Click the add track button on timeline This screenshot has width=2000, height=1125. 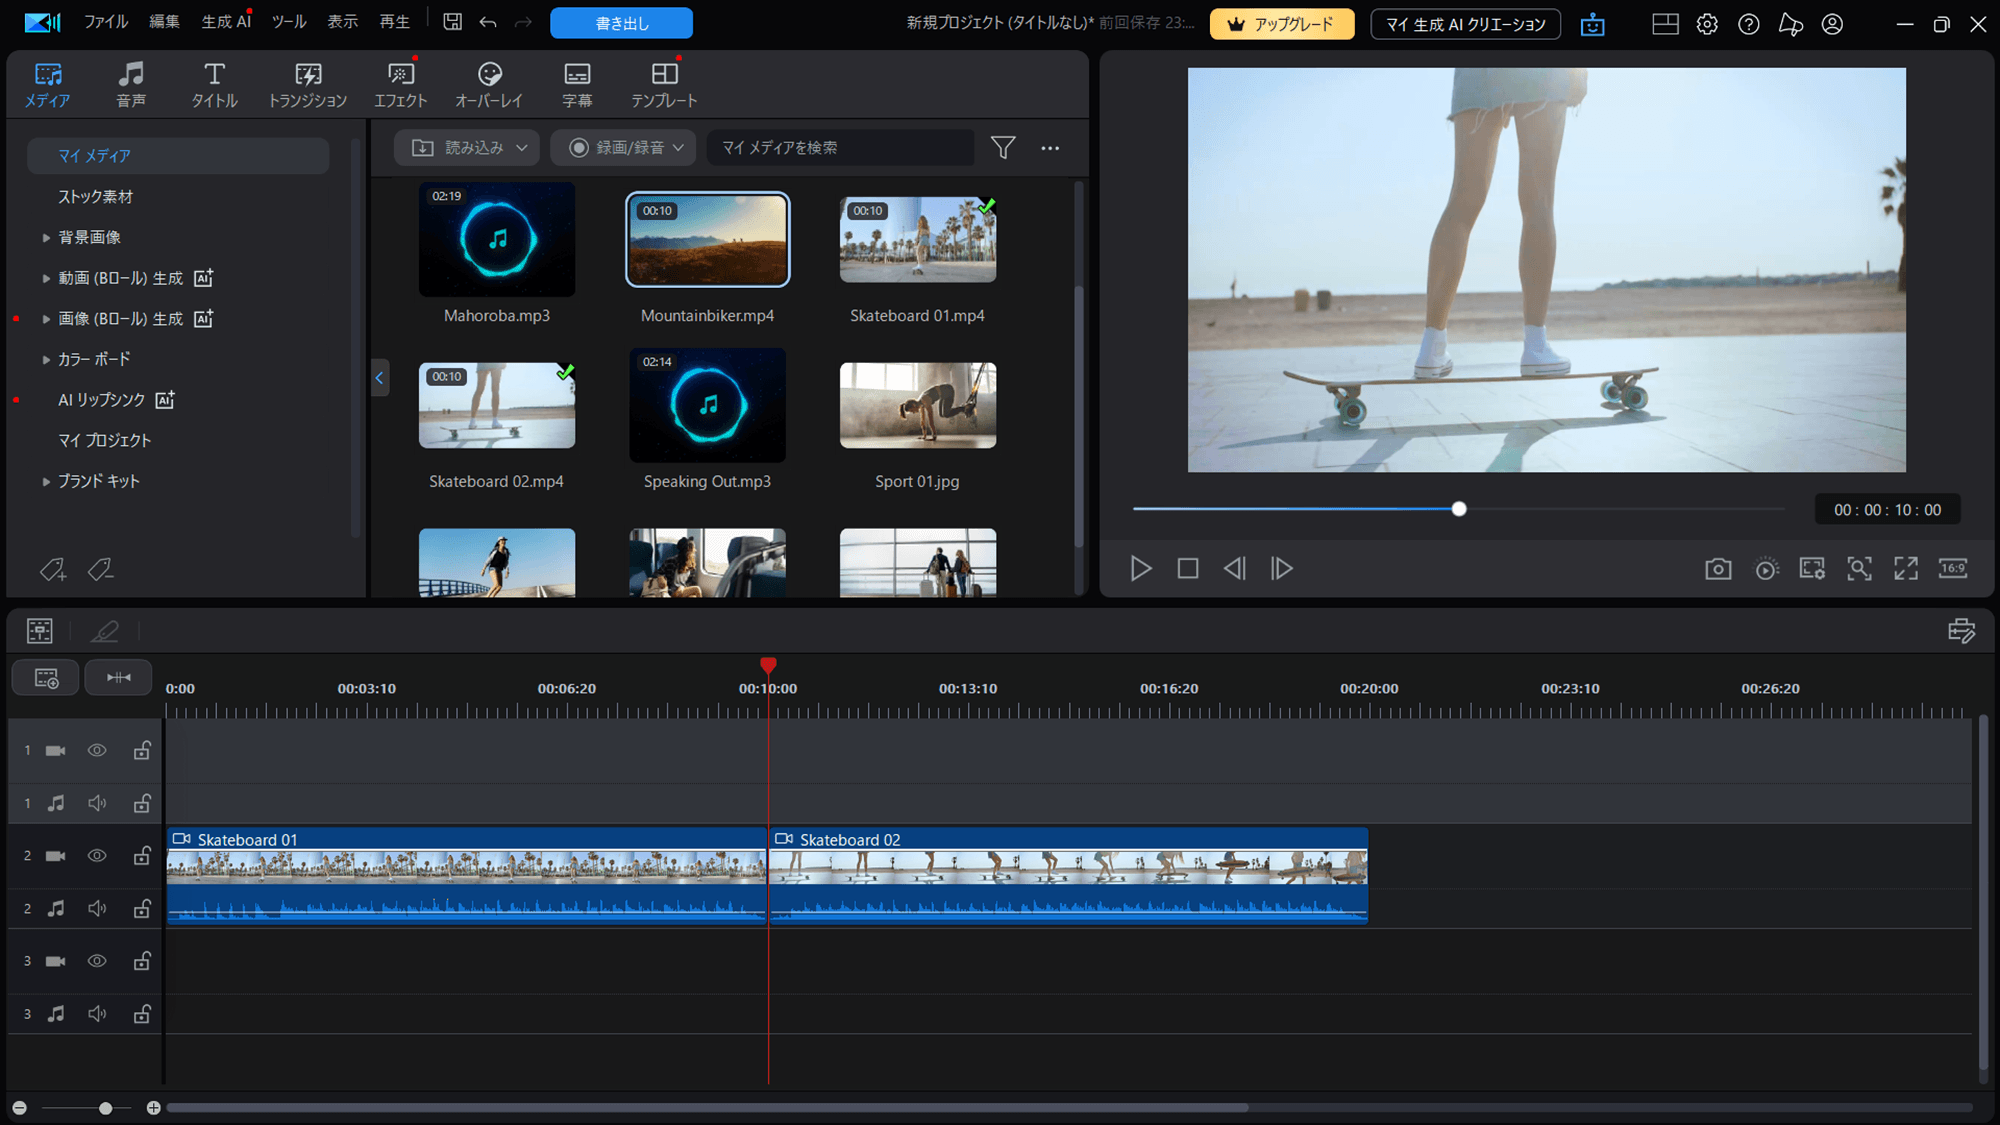pyautogui.click(x=46, y=678)
